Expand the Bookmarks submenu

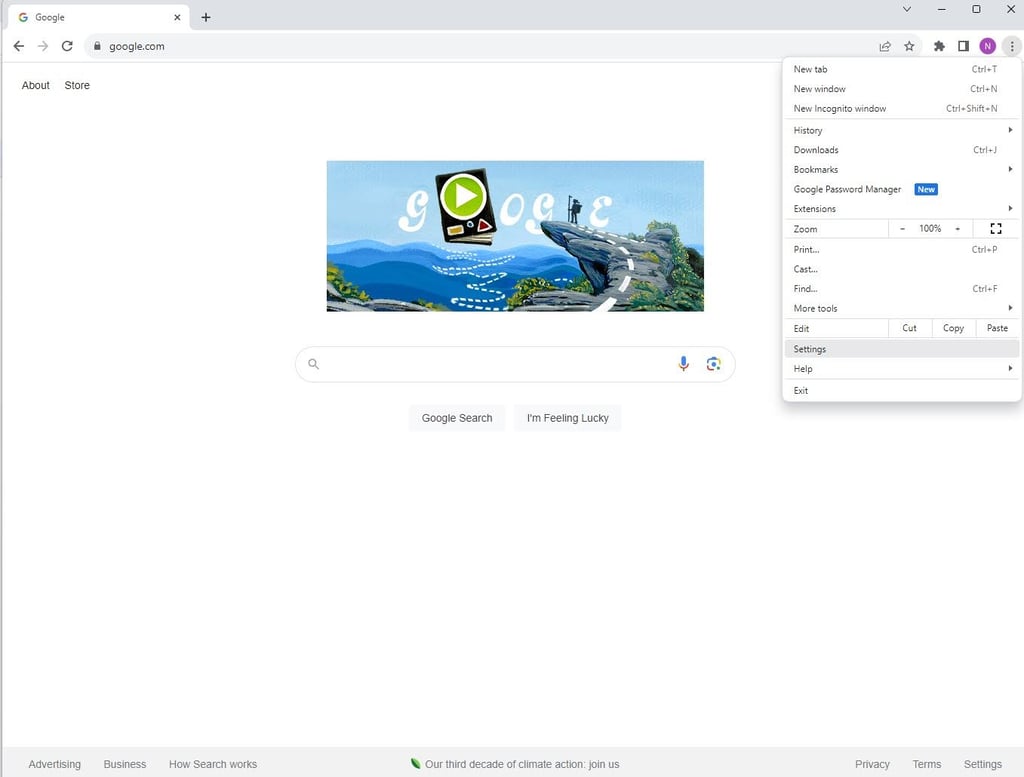(x=902, y=169)
